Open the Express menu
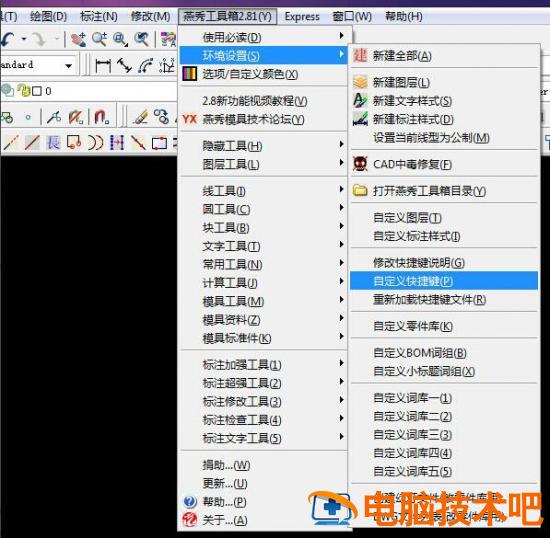The width and height of the screenshot is (550, 538). pyautogui.click(x=302, y=16)
